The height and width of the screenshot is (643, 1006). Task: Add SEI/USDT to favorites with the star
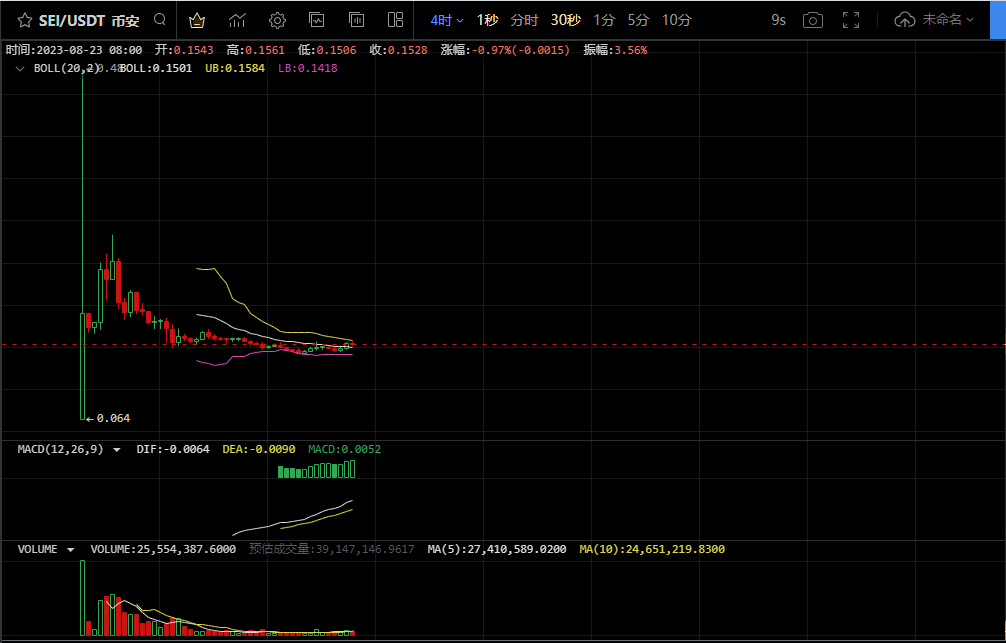[x=24, y=21]
